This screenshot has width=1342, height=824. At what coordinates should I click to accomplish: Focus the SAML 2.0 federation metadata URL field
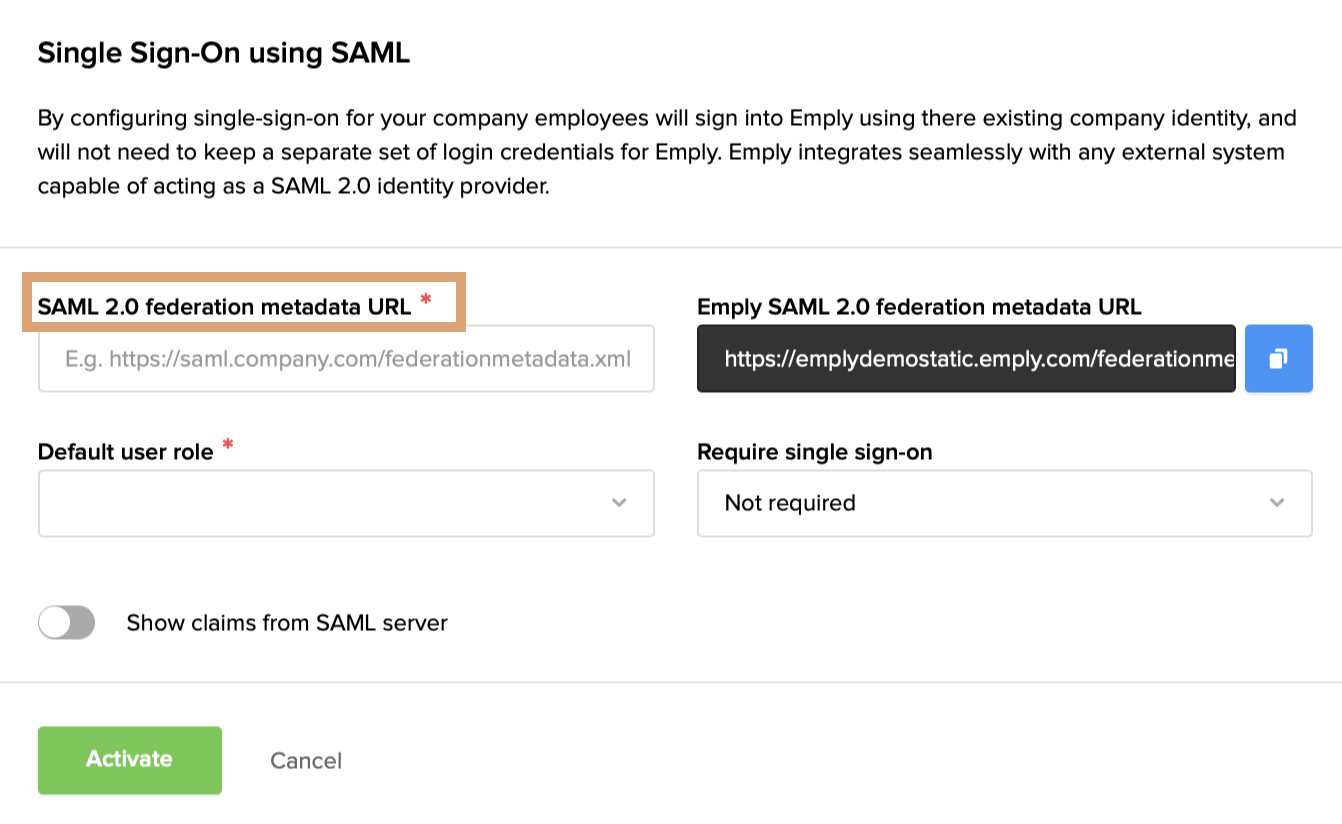[346, 358]
